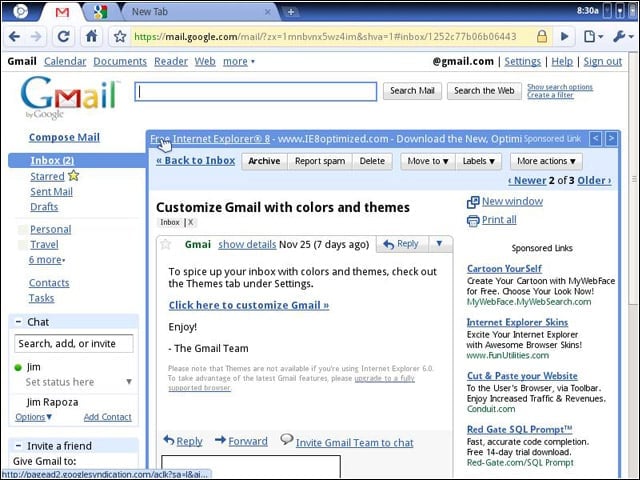Show next sponsored link arrow
640x480 pixels.
click(611, 139)
